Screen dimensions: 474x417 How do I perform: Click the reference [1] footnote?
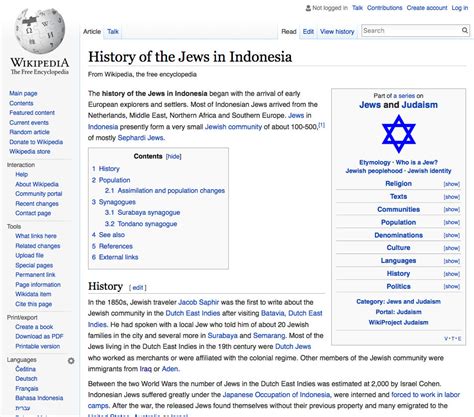321,125
